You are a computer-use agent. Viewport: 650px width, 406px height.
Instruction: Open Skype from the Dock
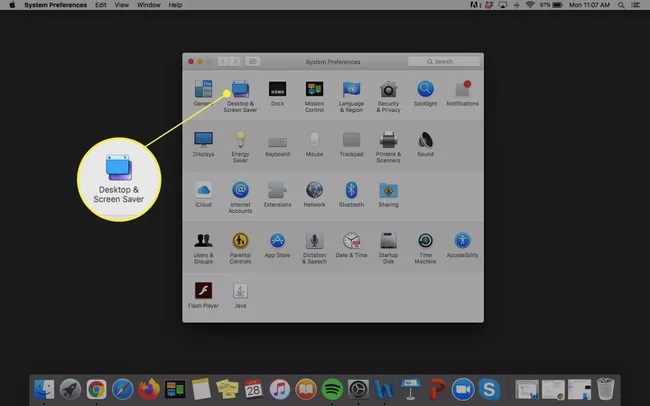[489, 389]
